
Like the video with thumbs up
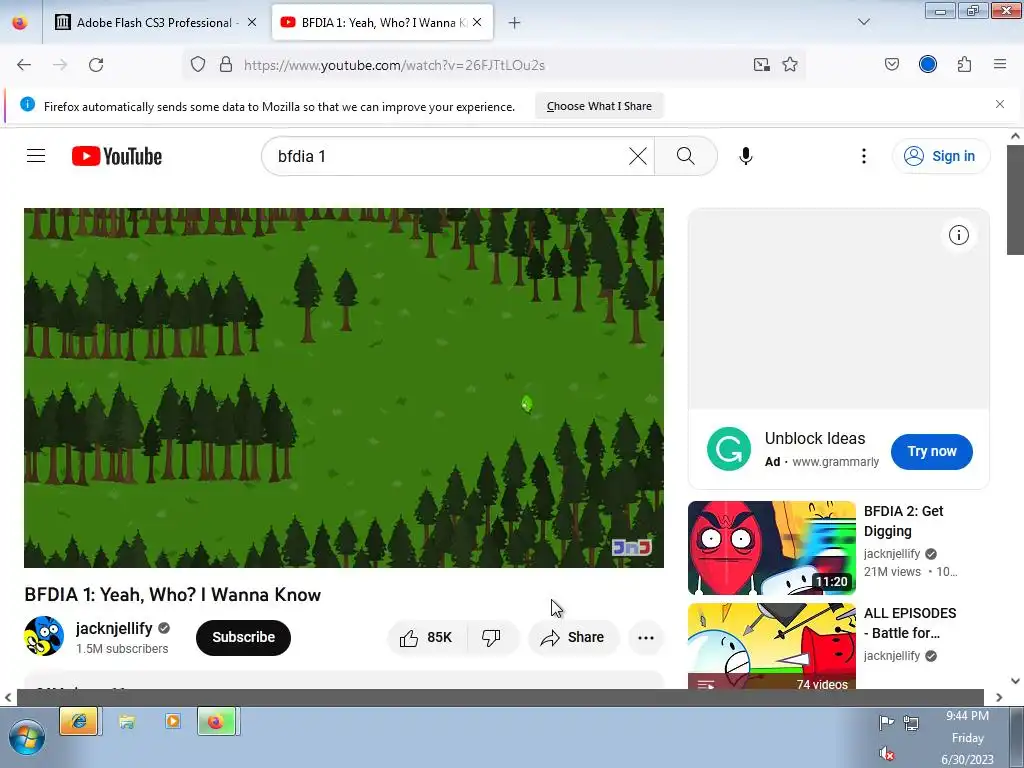(426, 637)
